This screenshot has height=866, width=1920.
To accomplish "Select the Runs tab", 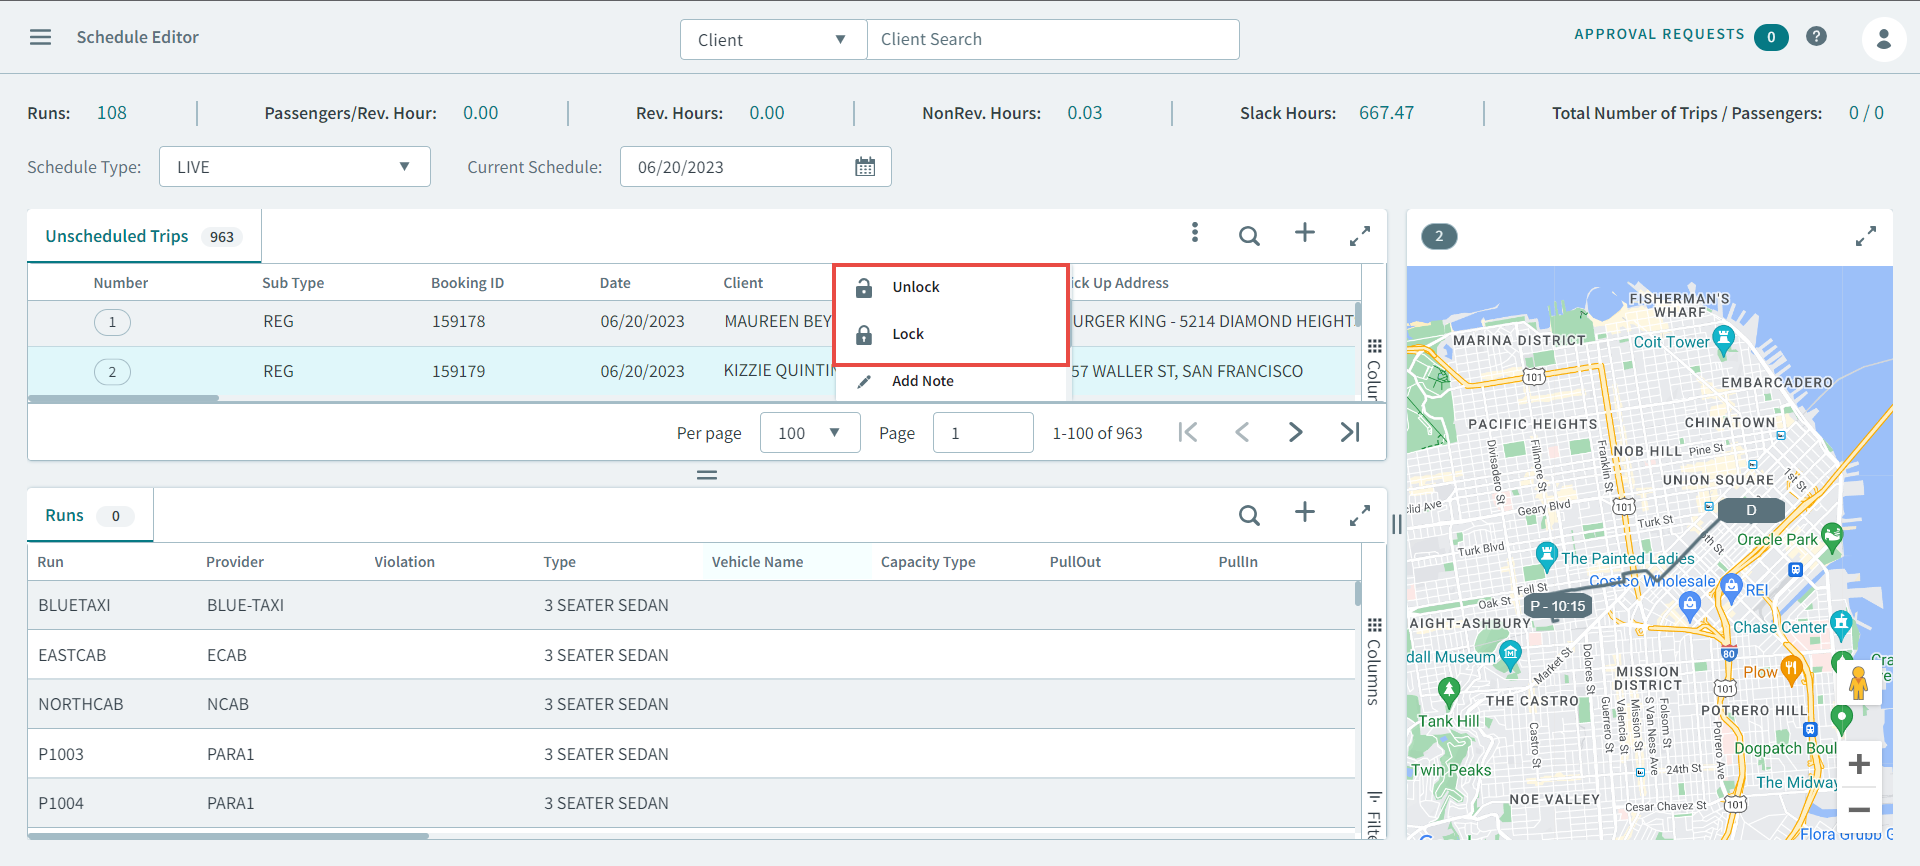I will coord(90,515).
